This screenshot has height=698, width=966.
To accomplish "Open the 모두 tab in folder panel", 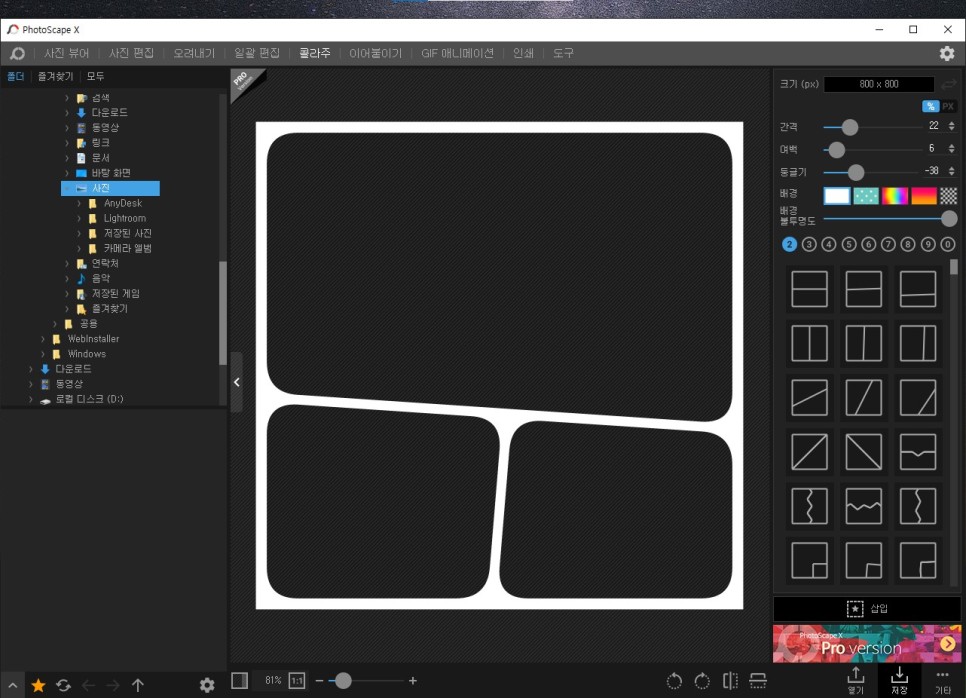I will pos(95,76).
